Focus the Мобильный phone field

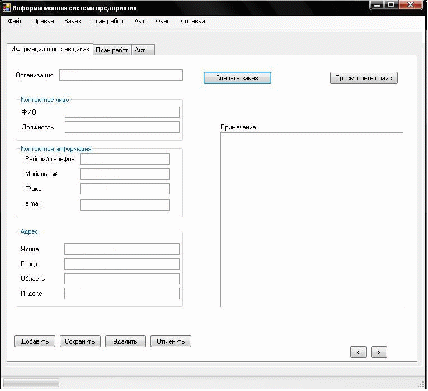click(125, 174)
